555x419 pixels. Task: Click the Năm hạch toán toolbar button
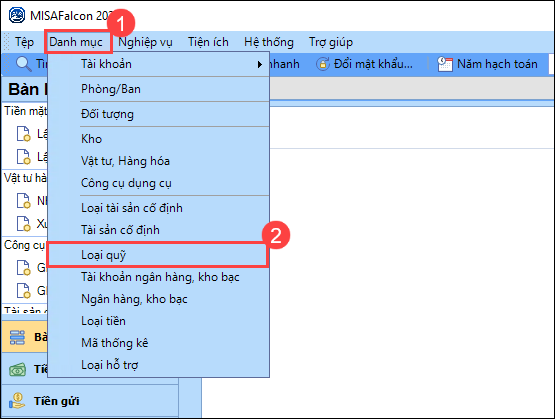pyautogui.click(x=487, y=64)
